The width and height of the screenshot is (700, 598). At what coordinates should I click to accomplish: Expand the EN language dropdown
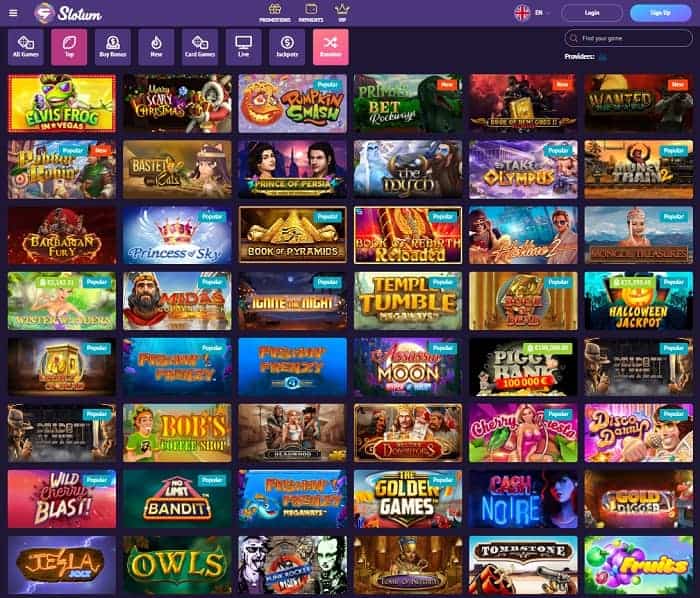pos(531,13)
